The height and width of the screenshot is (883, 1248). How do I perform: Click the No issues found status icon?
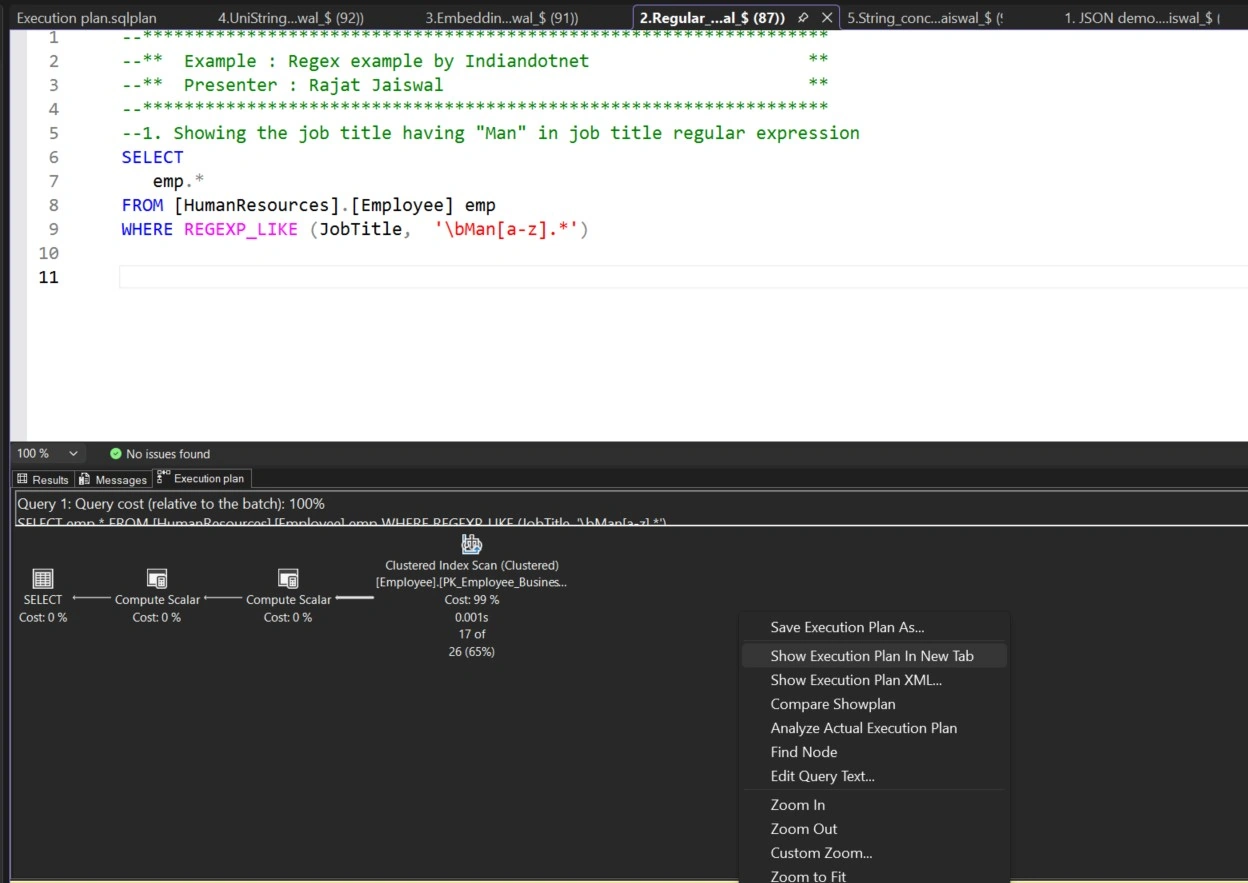(116, 454)
